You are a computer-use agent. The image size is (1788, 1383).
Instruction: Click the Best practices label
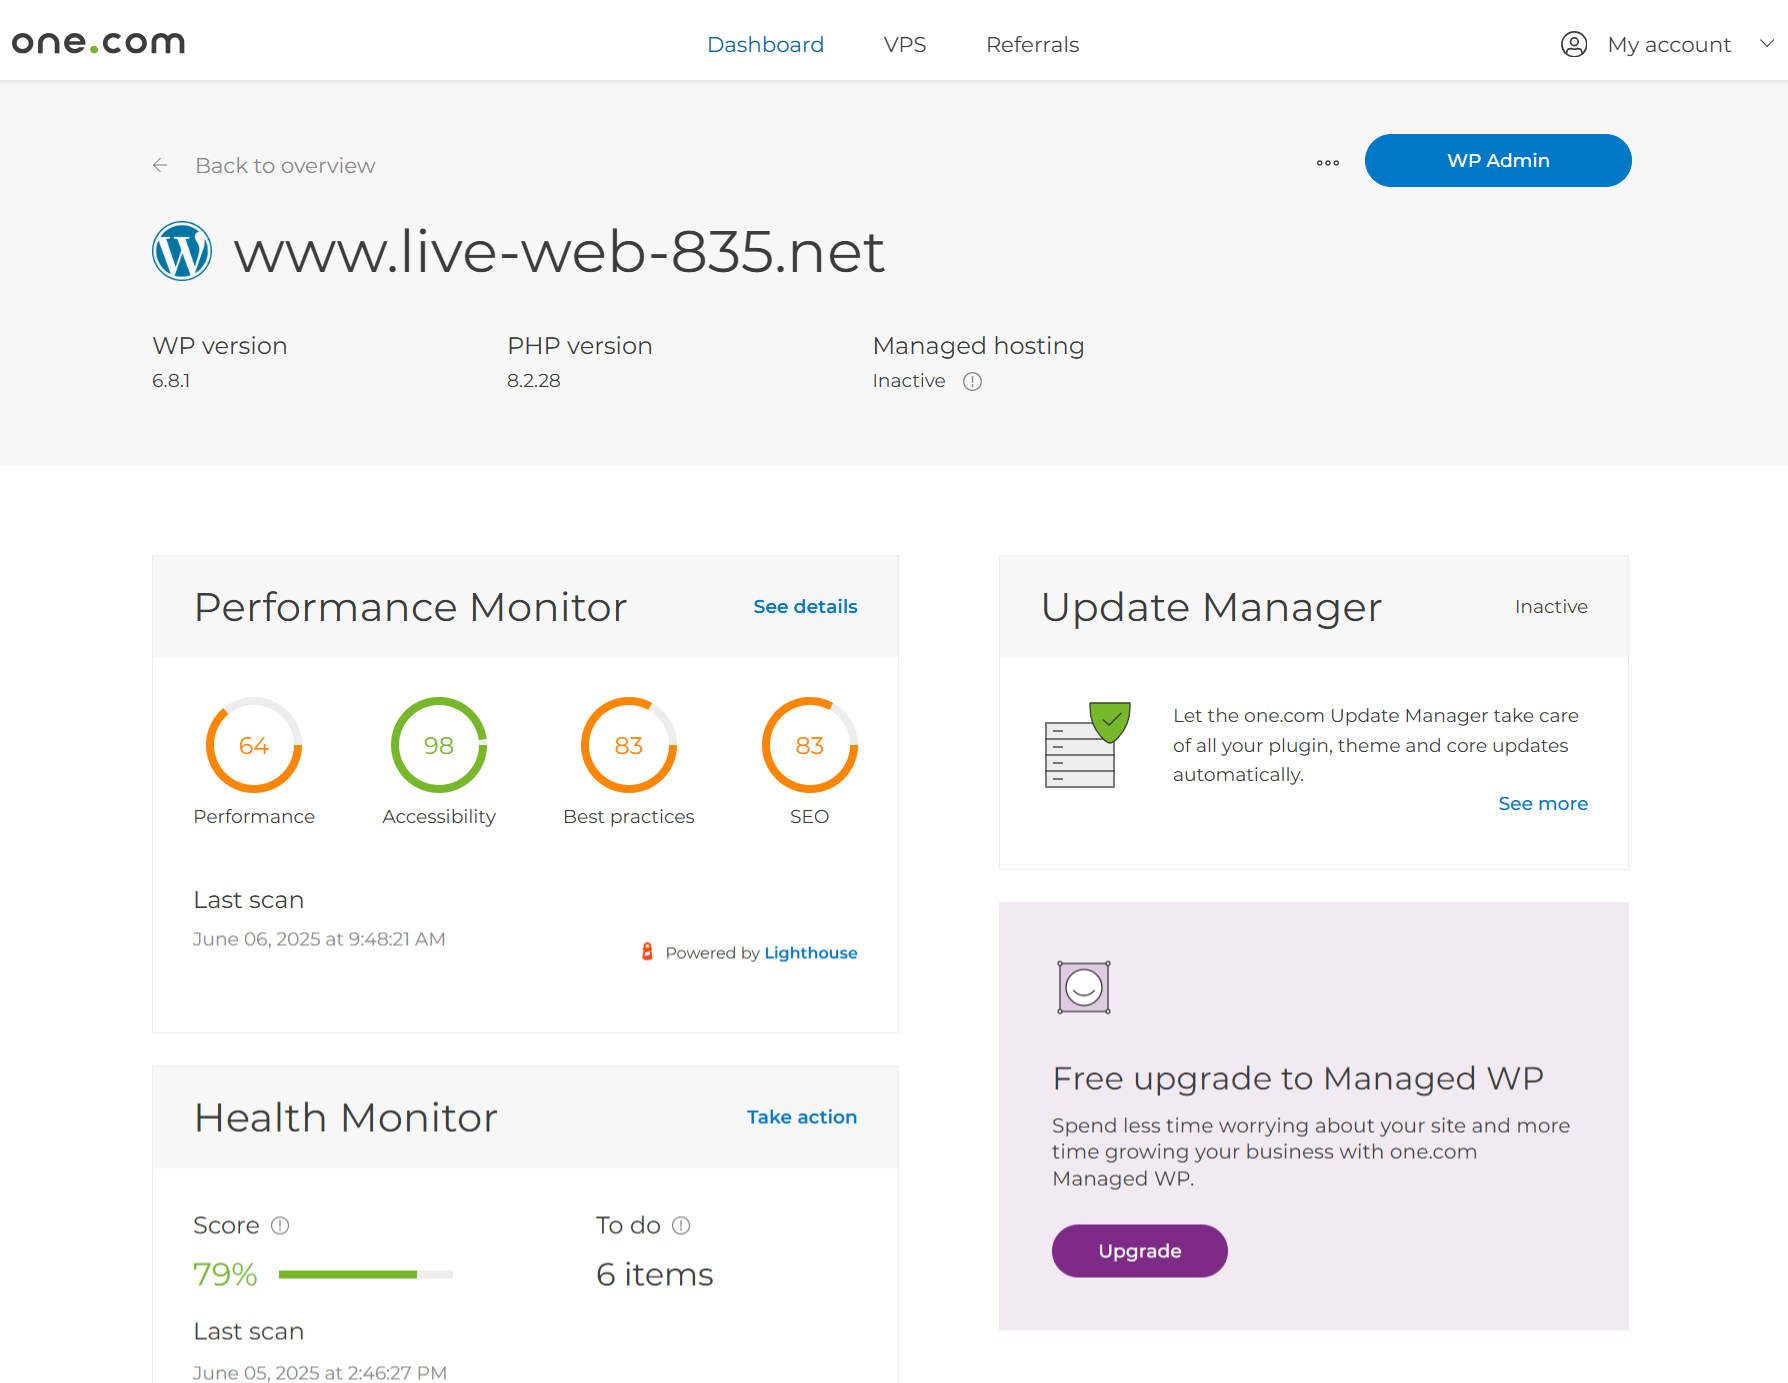[629, 817]
